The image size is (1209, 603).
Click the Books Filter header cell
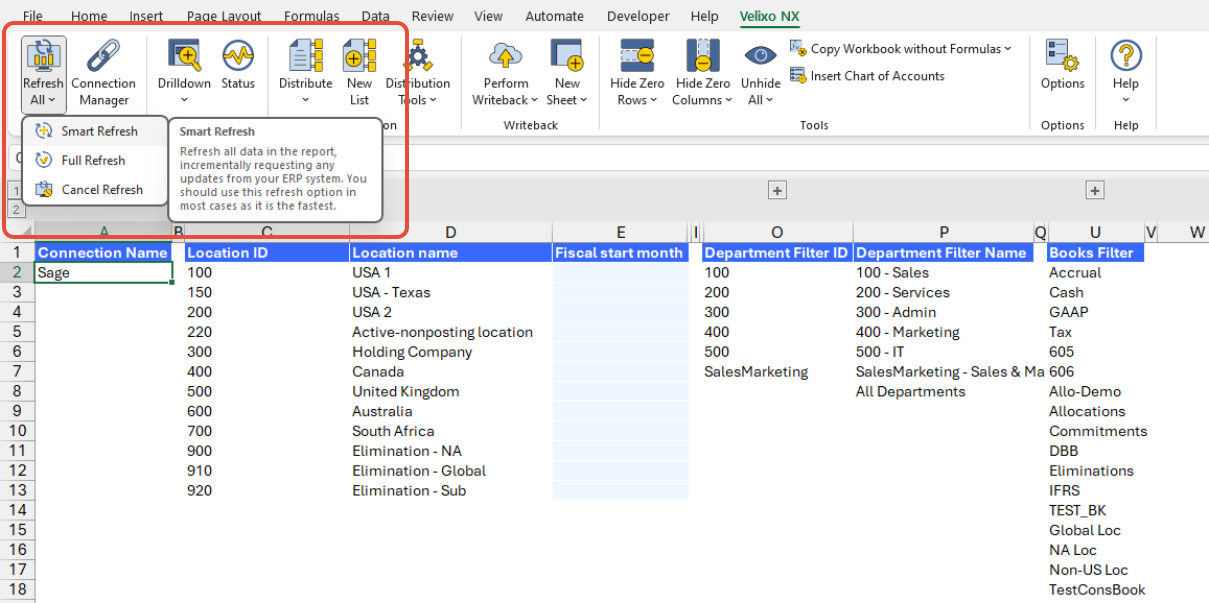[1095, 252]
